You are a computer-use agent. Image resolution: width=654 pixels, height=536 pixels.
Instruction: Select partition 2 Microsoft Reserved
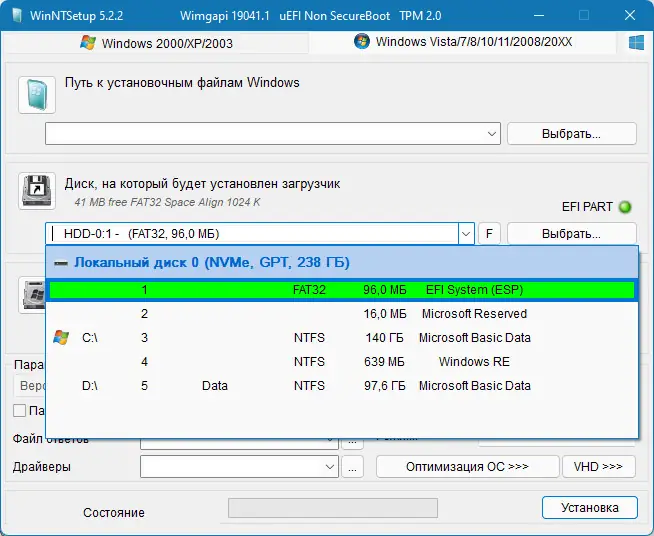(342, 314)
